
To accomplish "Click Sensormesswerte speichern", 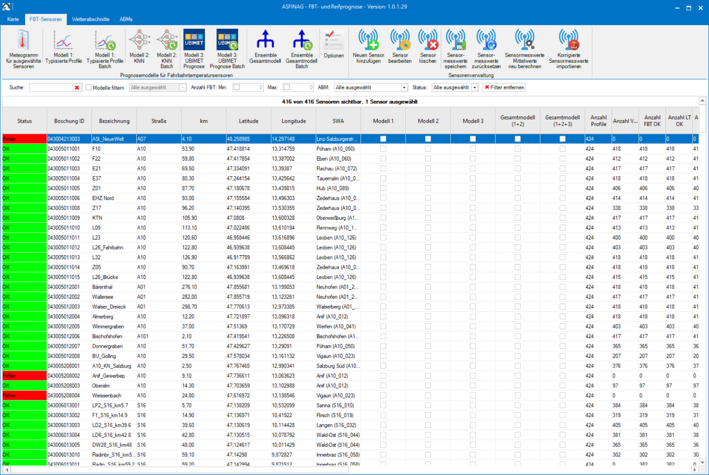I will click(455, 49).
